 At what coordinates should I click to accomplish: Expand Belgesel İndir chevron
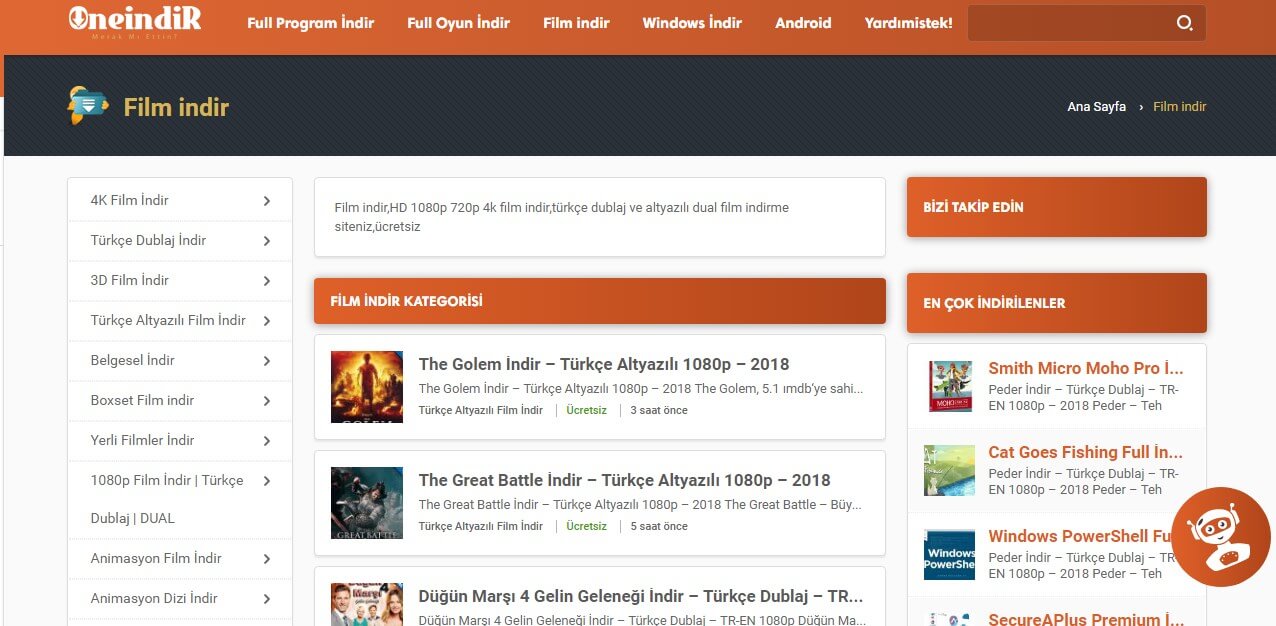267,361
